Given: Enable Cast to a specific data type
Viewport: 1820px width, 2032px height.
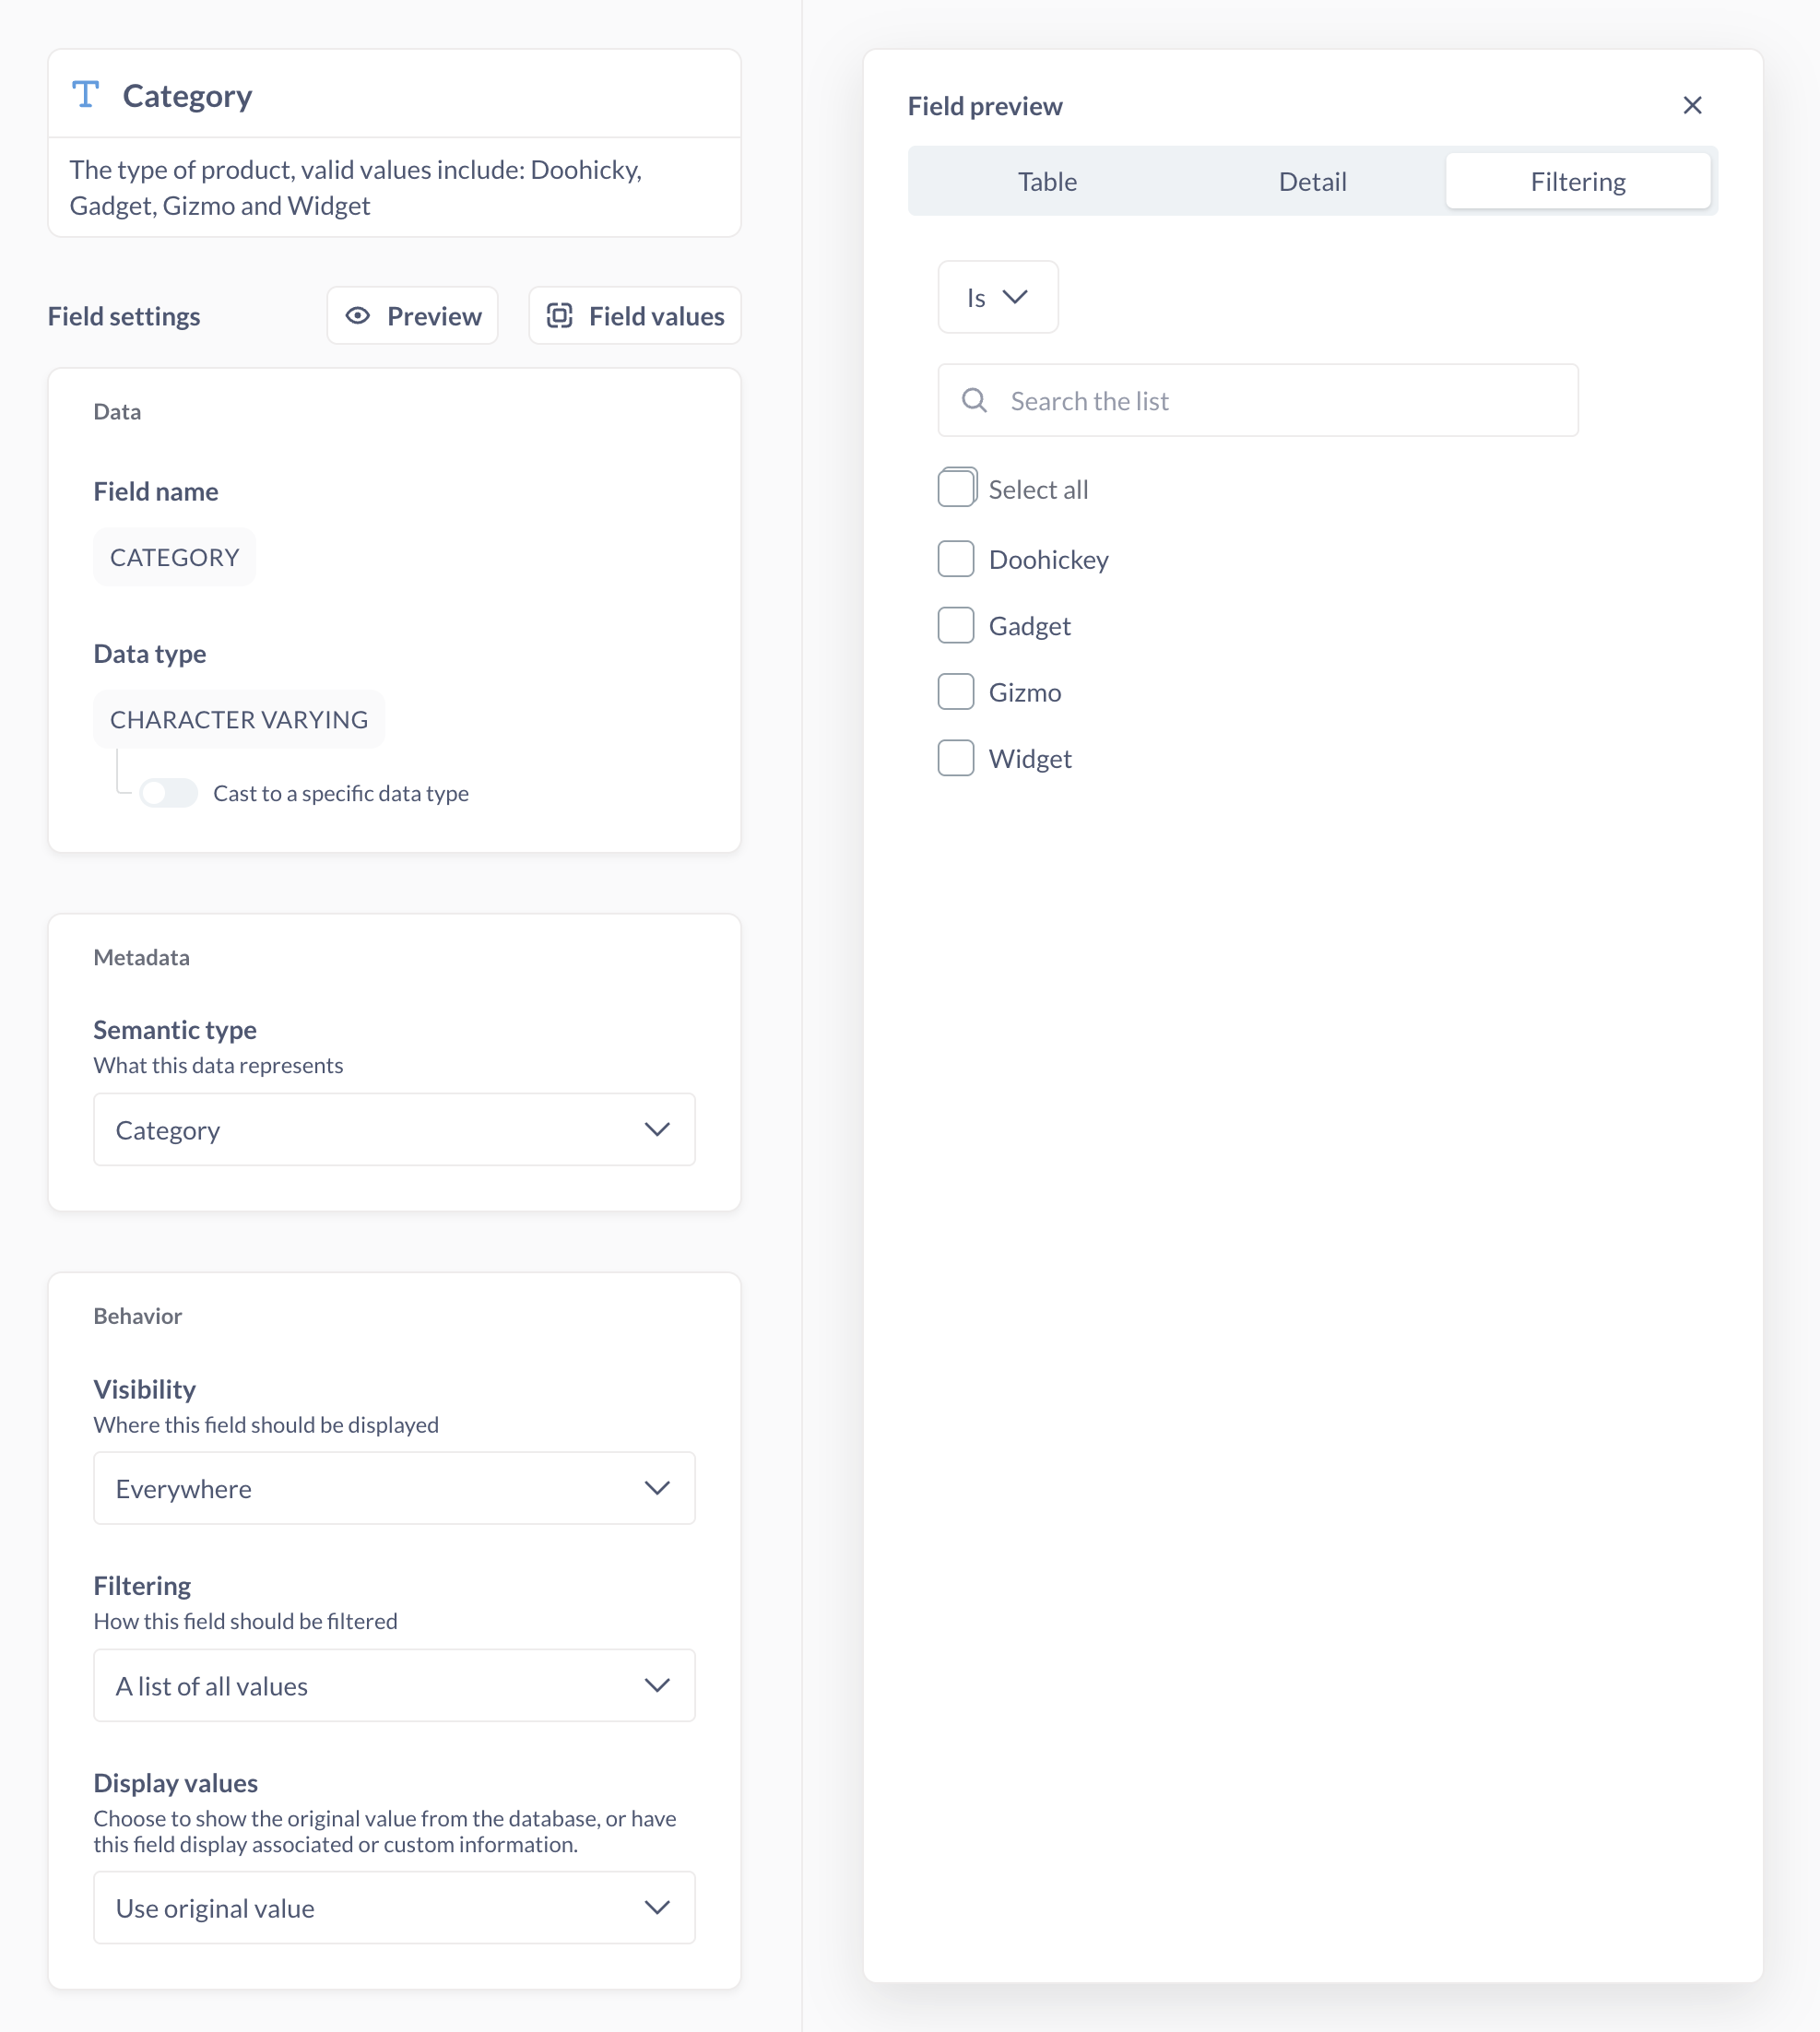Looking at the screenshot, I should pos(168,793).
